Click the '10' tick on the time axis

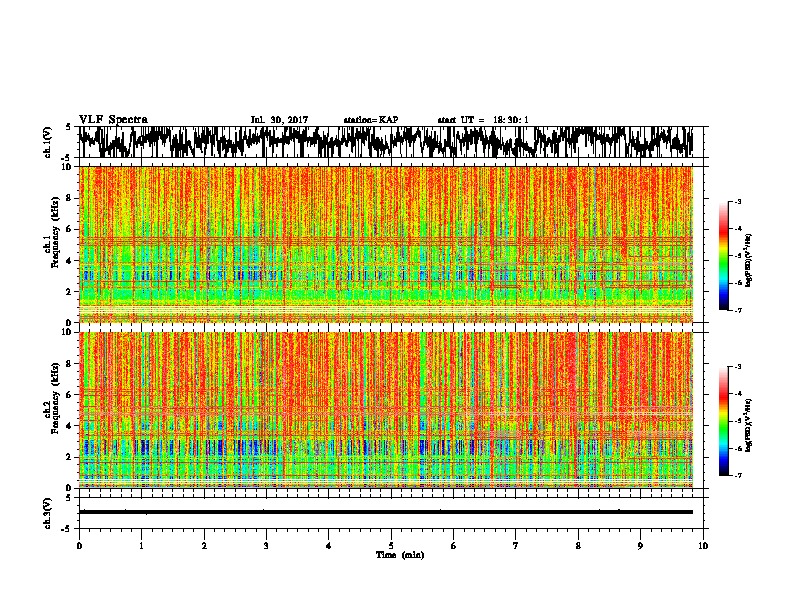click(703, 546)
